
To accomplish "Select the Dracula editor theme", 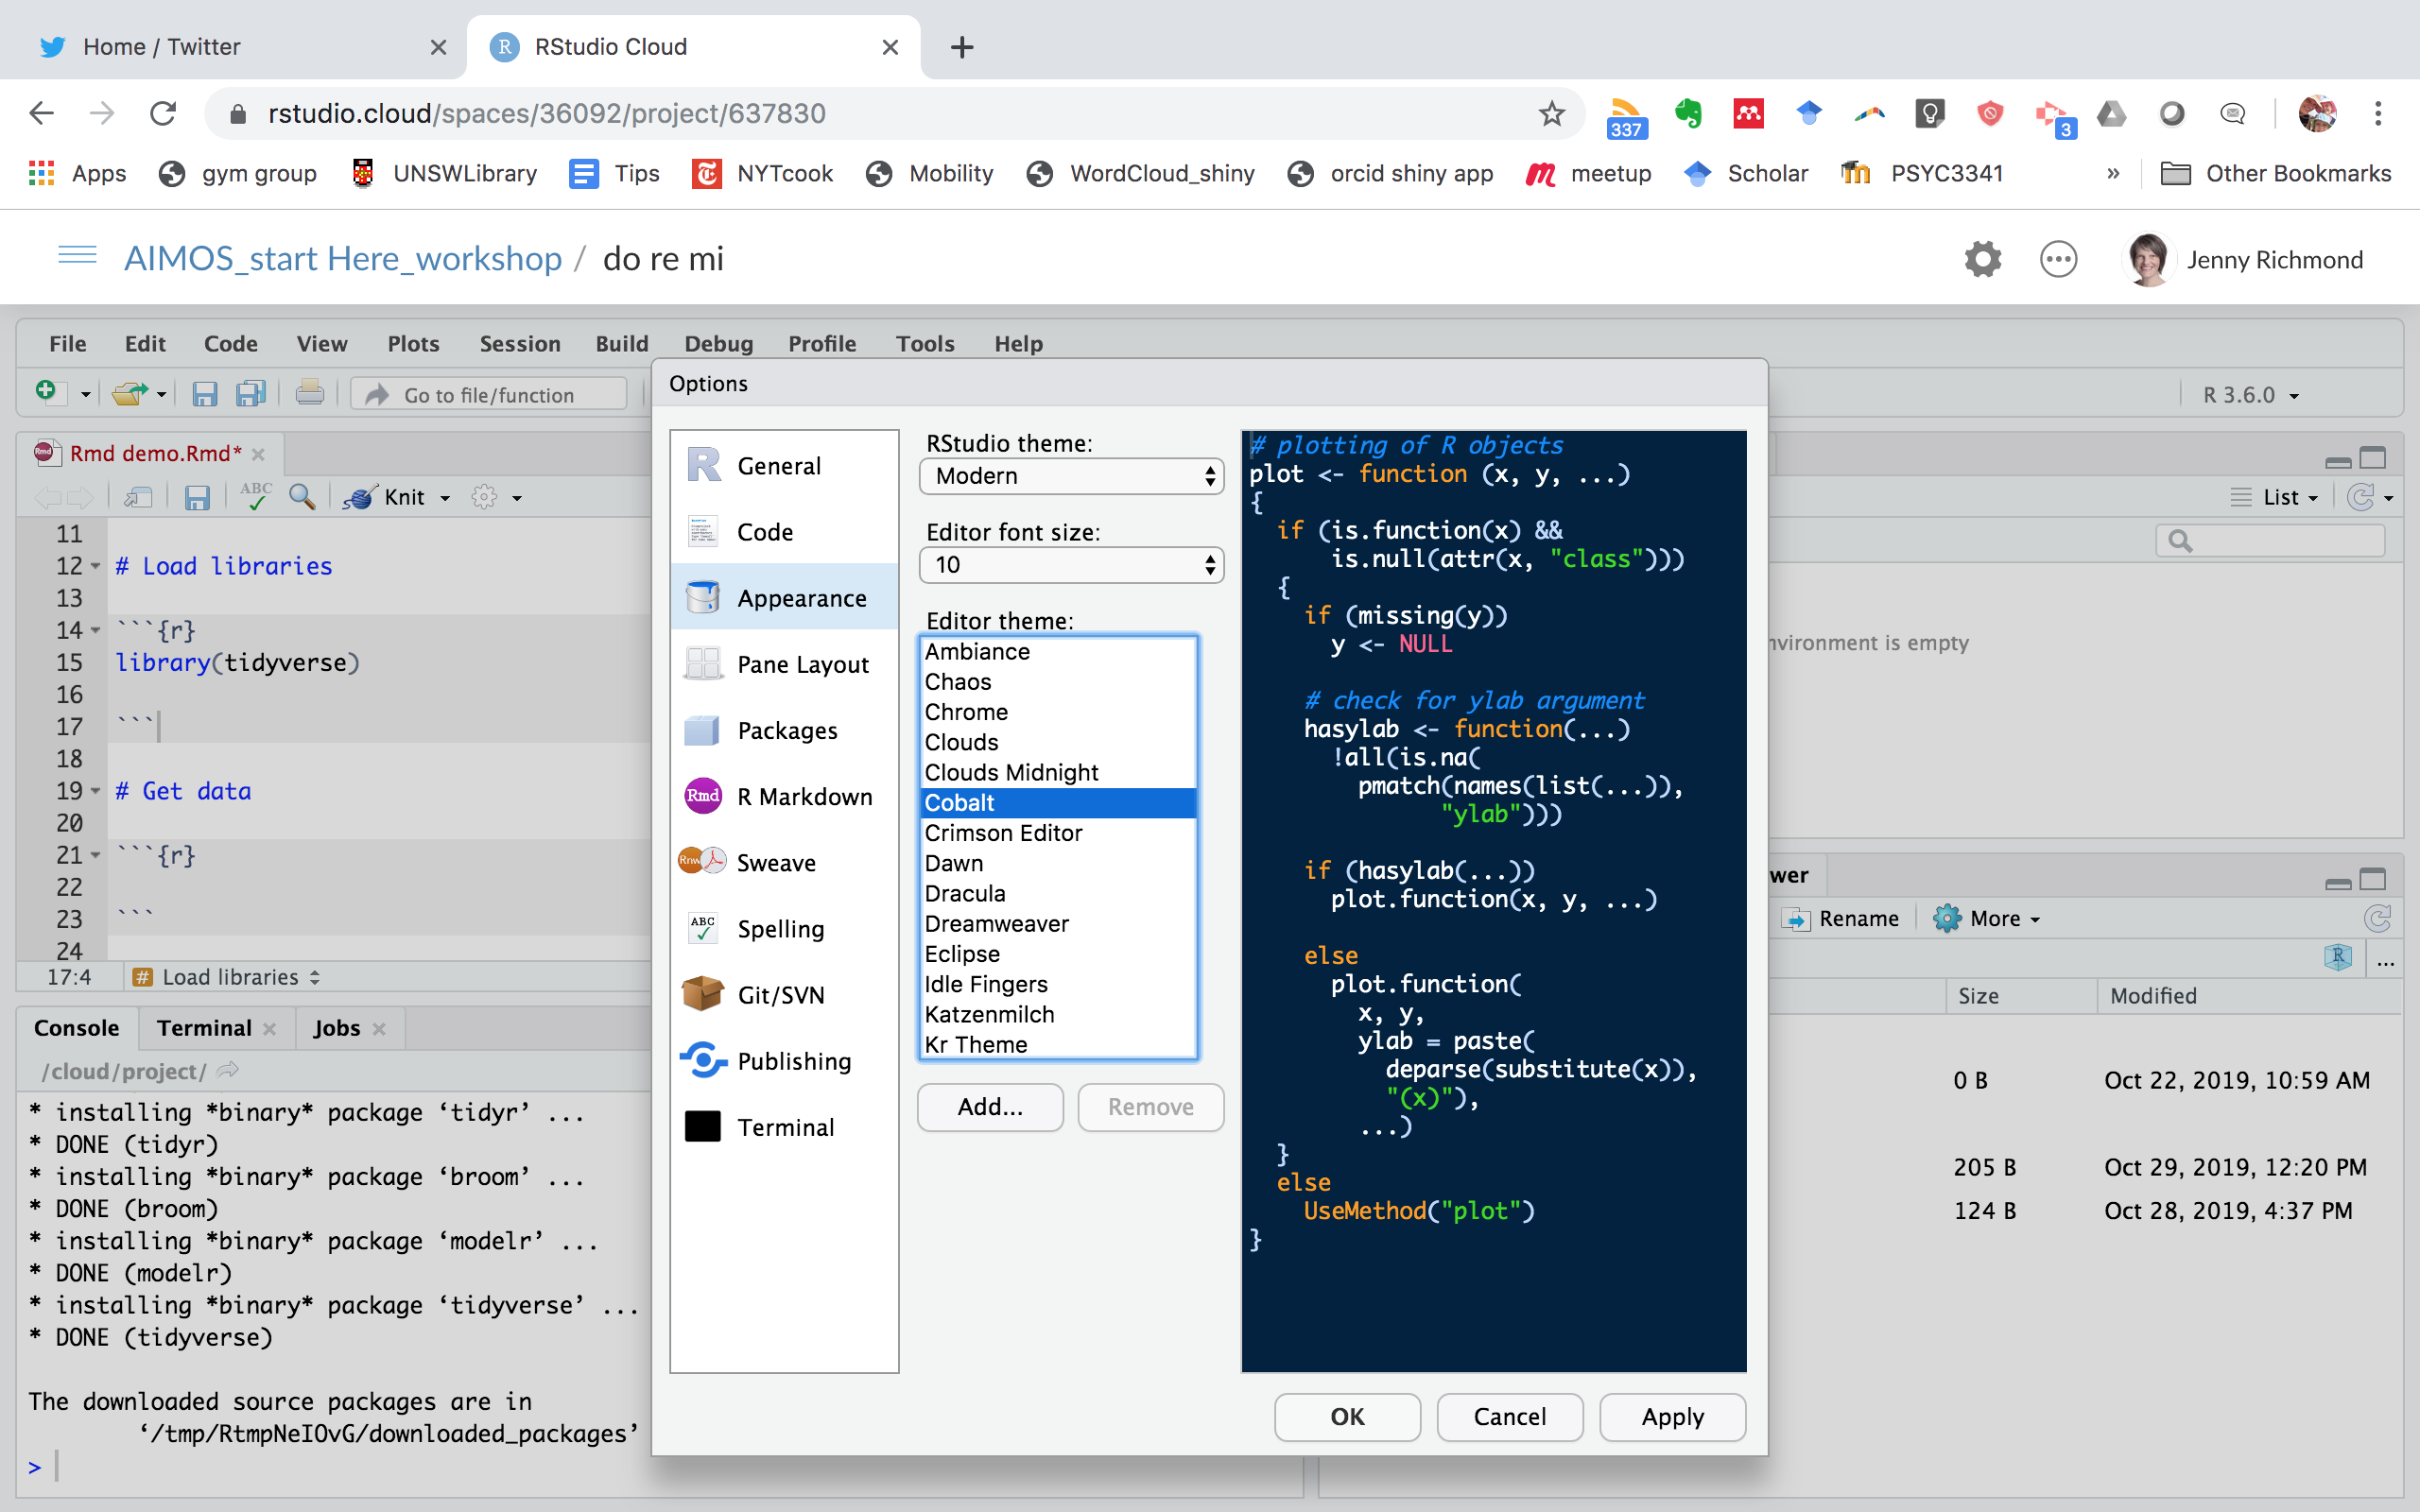I will click(964, 893).
